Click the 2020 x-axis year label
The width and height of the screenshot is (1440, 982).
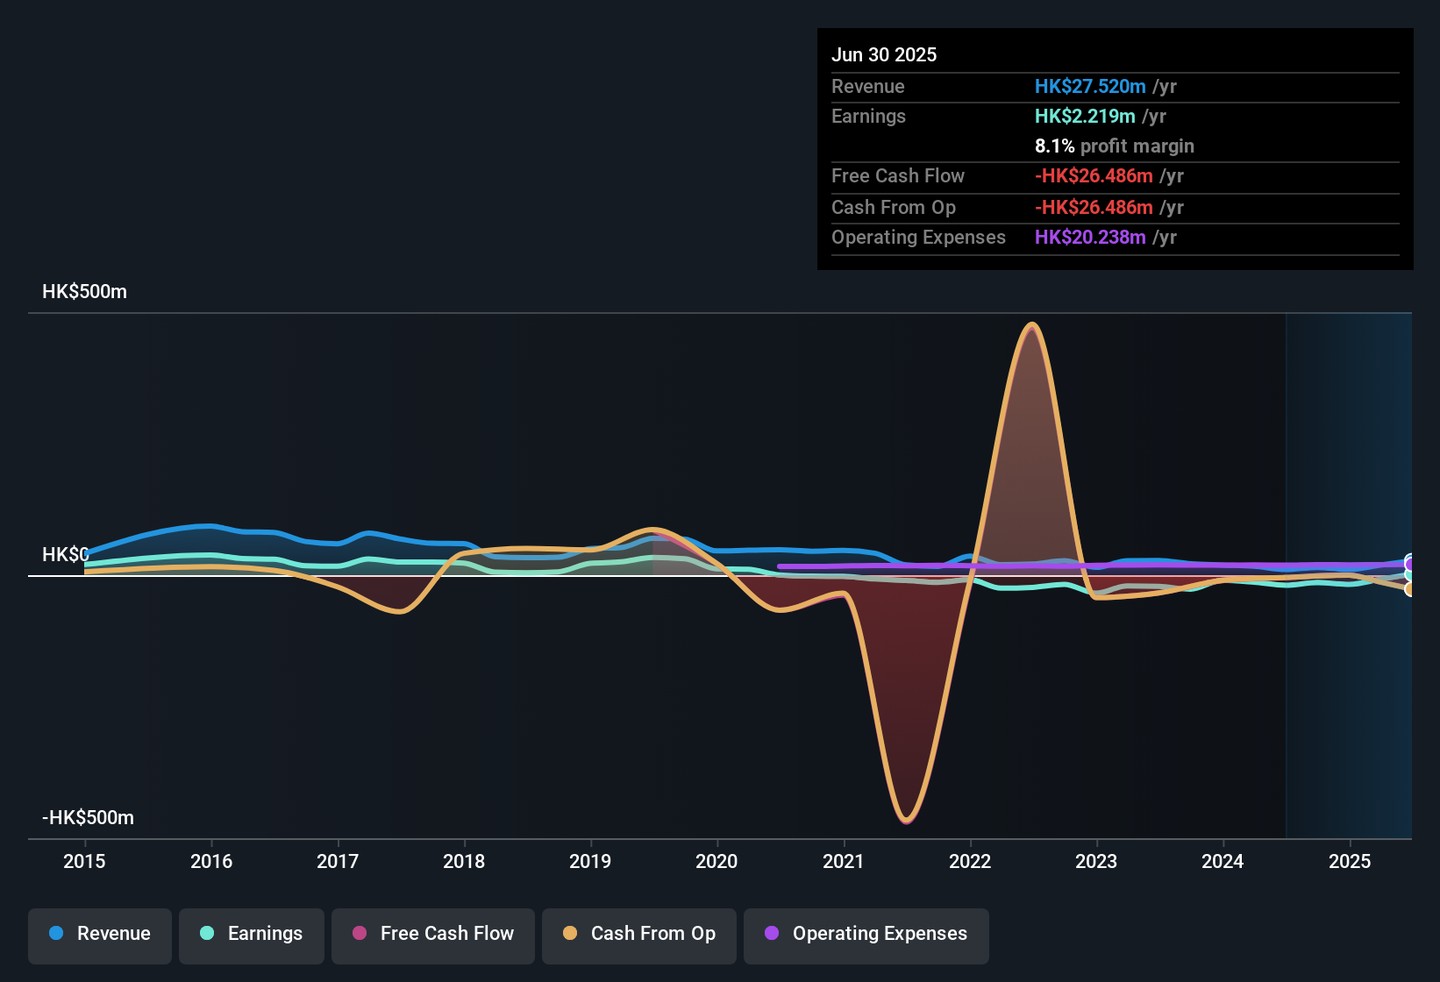[x=716, y=861]
